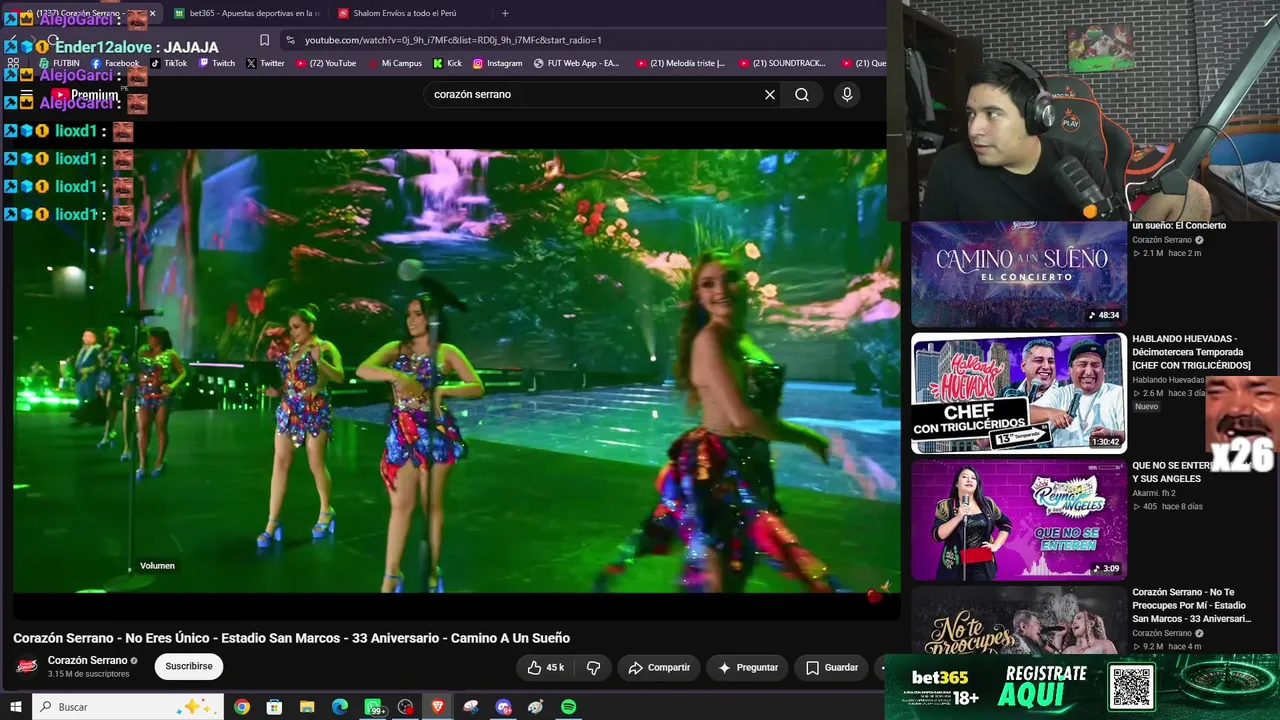Open the (72) YouTube bookmark

click(326, 63)
